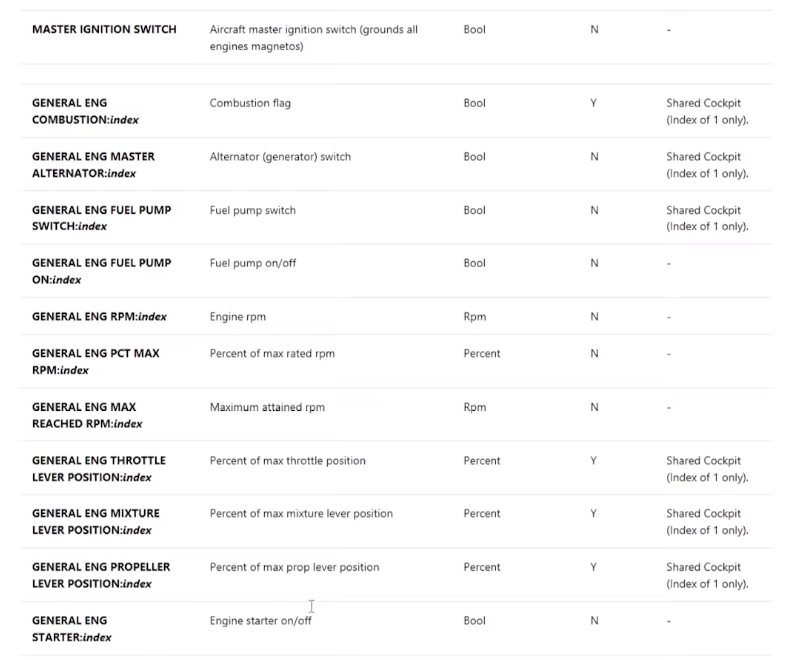Viewport: 802px width, 660px height.
Task: Select the "Fuel pump switch" description text
Action: (252, 211)
